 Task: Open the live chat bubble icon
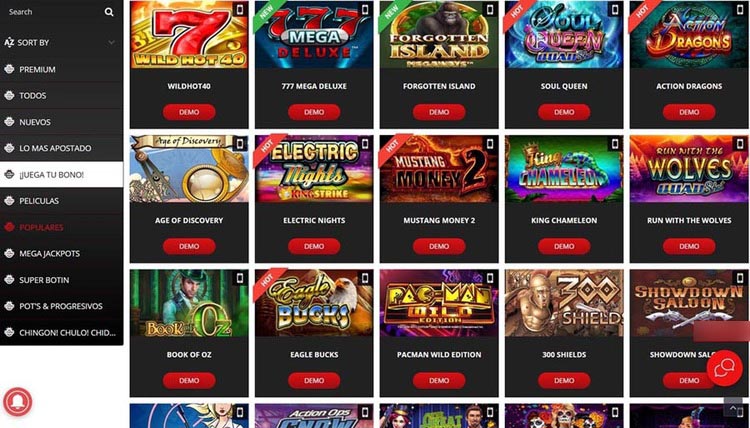click(725, 368)
